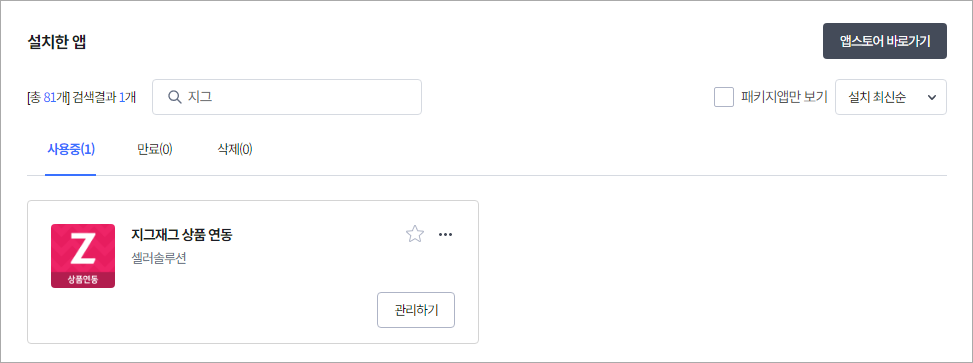Image resolution: width=973 pixels, height=363 pixels.
Task: Click the chevron arrow on sort dropdown
Action: click(931, 97)
